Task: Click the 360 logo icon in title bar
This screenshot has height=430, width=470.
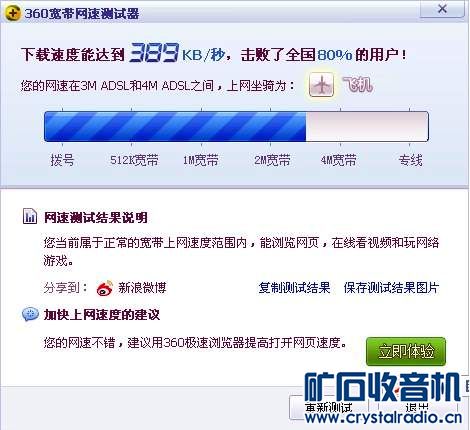Action: [x=13, y=14]
